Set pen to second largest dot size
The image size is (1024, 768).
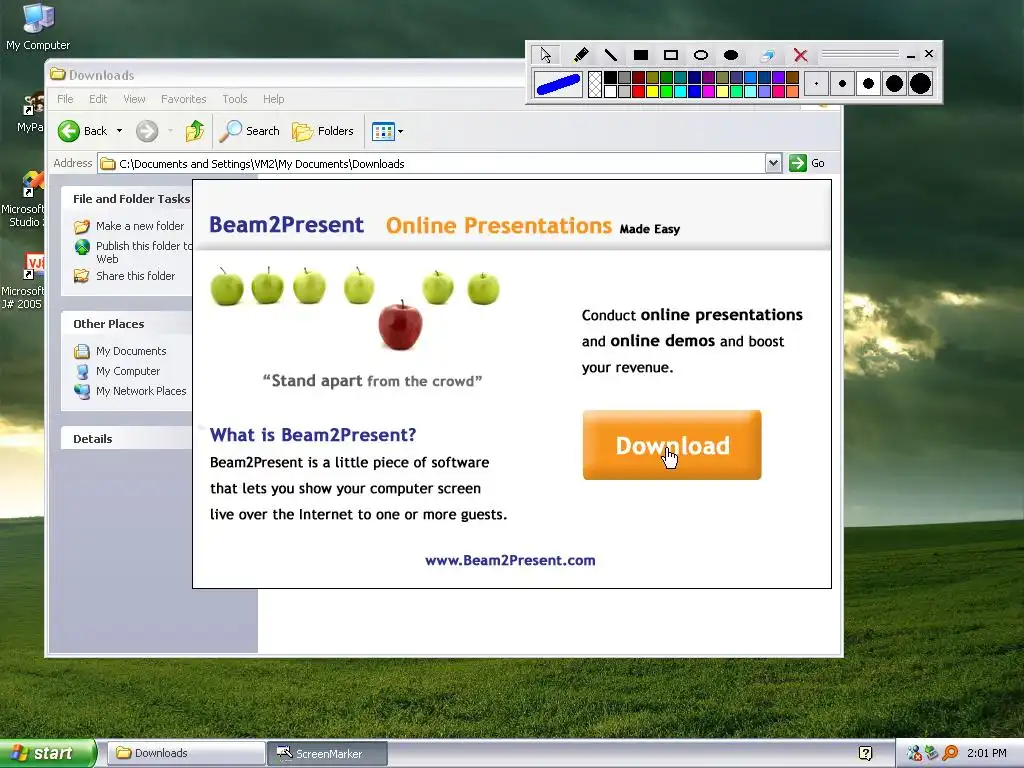coord(894,84)
